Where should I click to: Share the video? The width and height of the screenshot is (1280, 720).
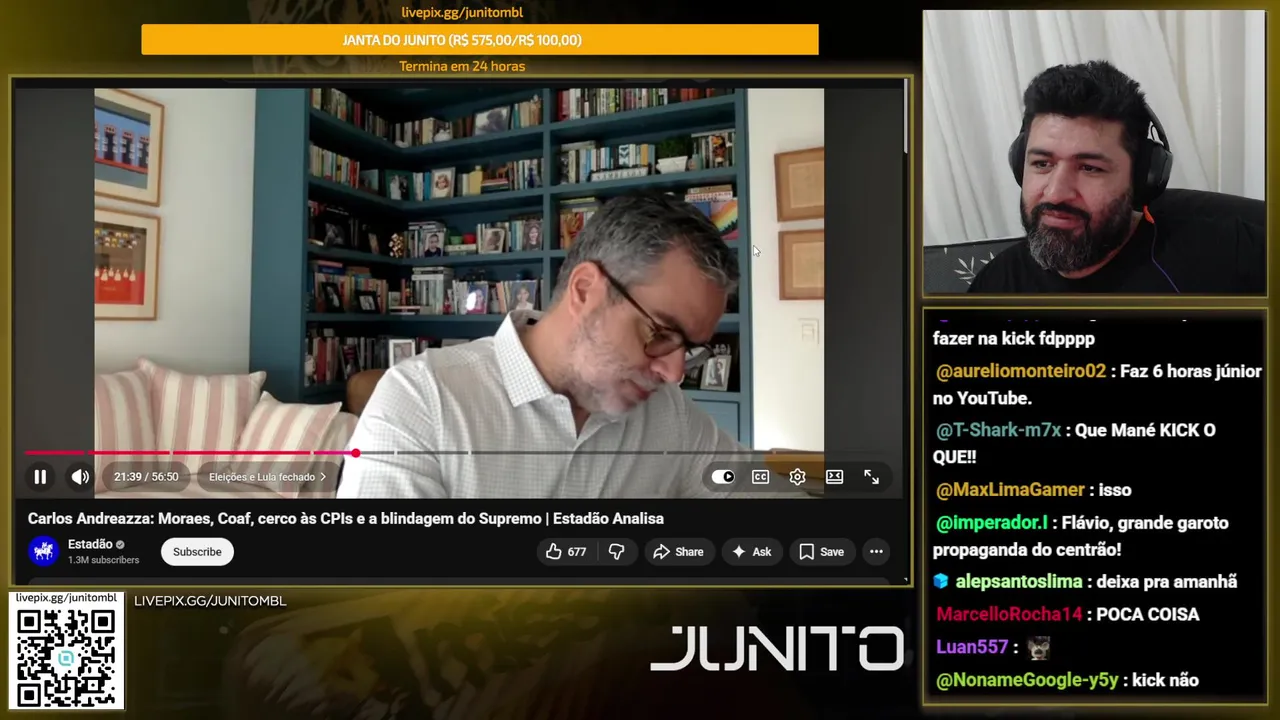[678, 552]
